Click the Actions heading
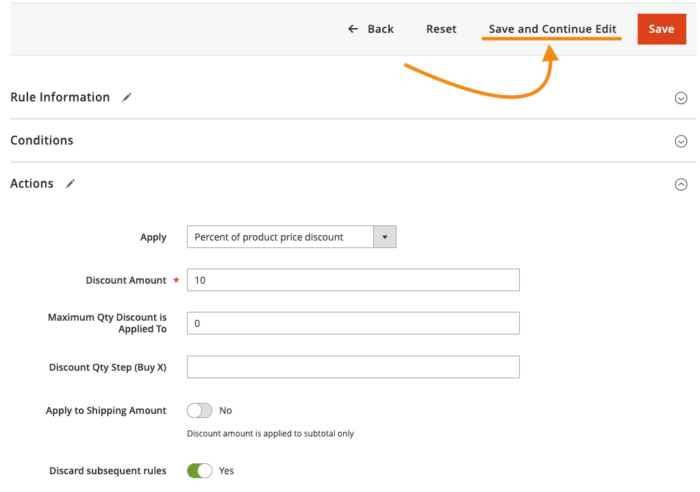Image resolution: width=700 pixels, height=492 pixels. 32,184
